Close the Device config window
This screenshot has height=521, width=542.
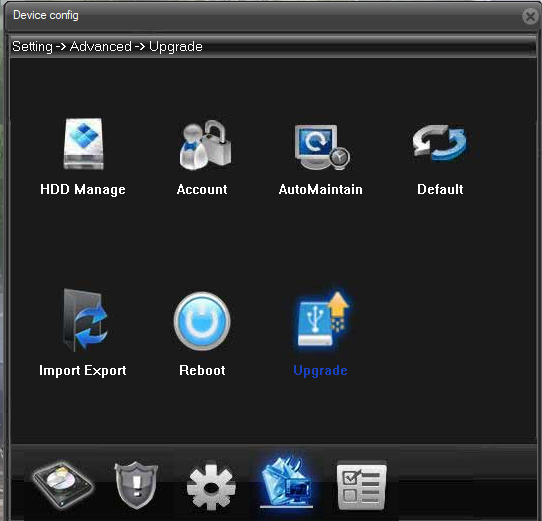(530, 16)
